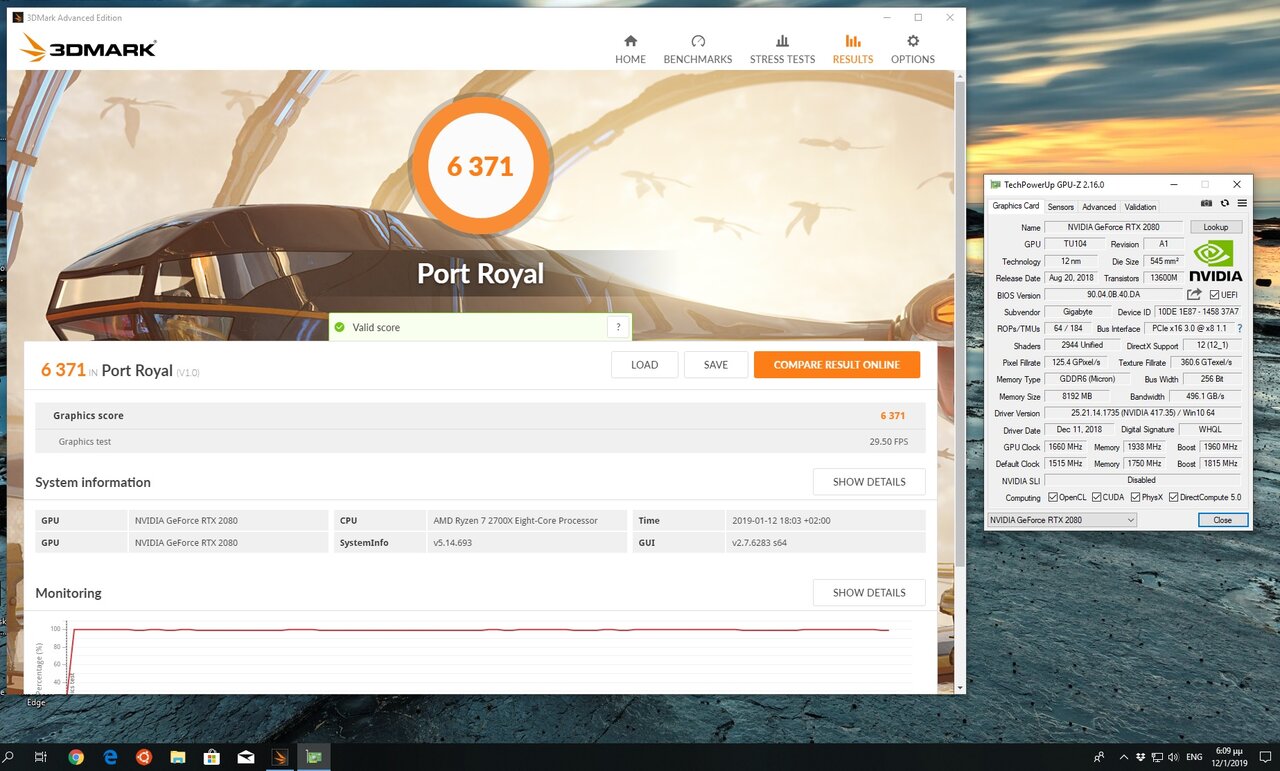Toggle the PhysX checkbox

click(x=1136, y=497)
